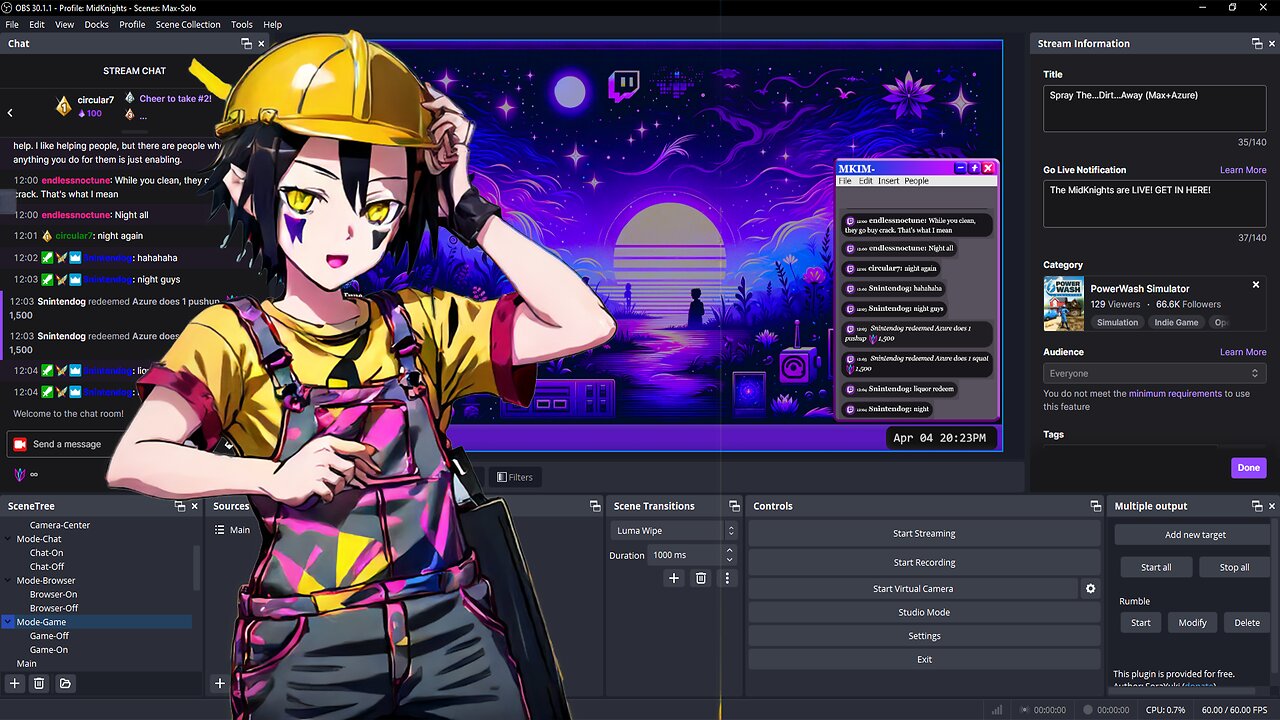The image size is (1280, 720).
Task: Open the File menu
Action: [x=12, y=24]
